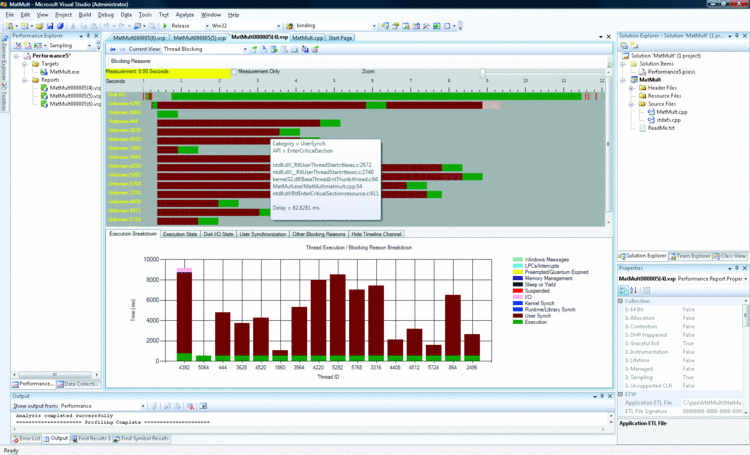Open the Analyze menu

click(x=185, y=15)
